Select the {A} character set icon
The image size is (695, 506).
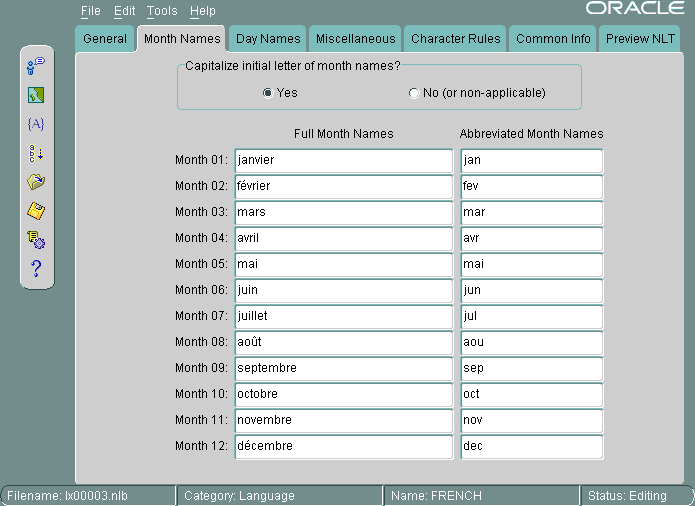36,124
